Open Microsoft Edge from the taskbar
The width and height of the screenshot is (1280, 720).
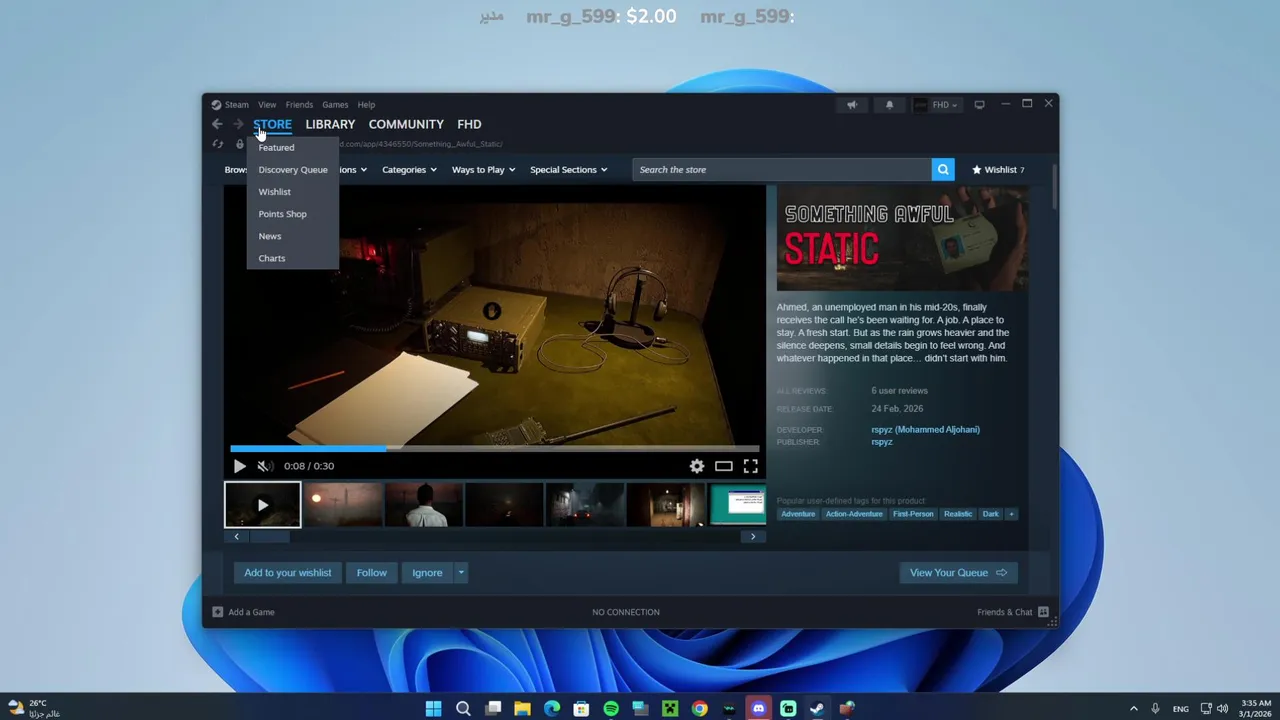552,708
